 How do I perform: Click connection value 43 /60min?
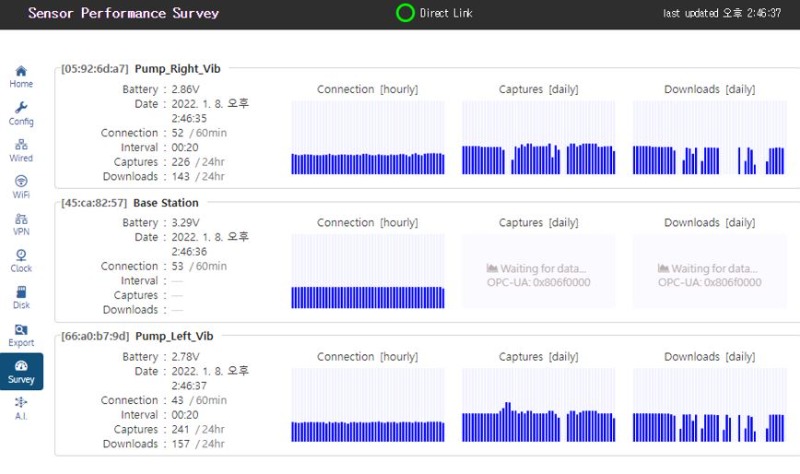[199, 401]
